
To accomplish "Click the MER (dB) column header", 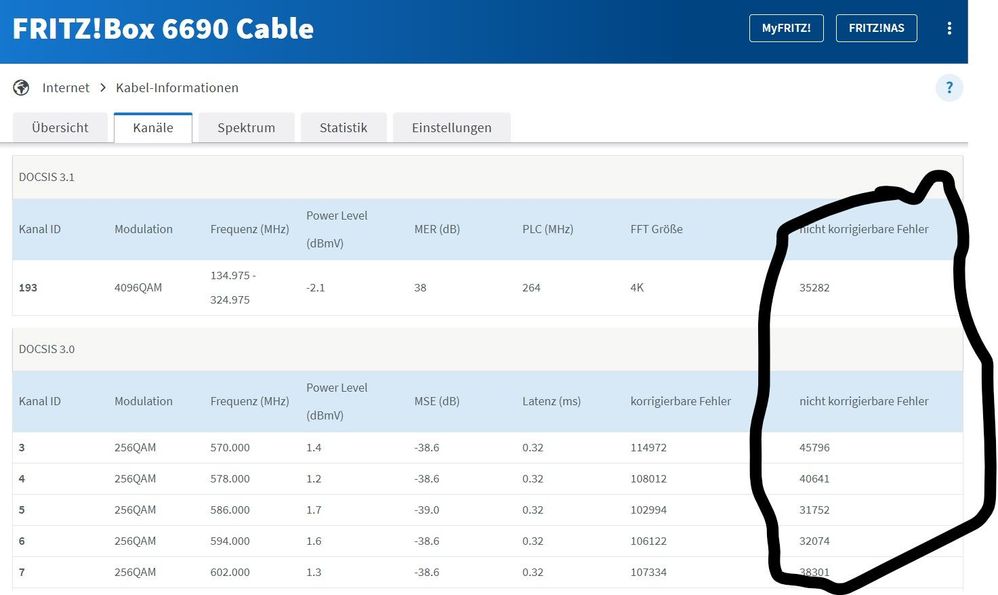I will click(x=437, y=229).
